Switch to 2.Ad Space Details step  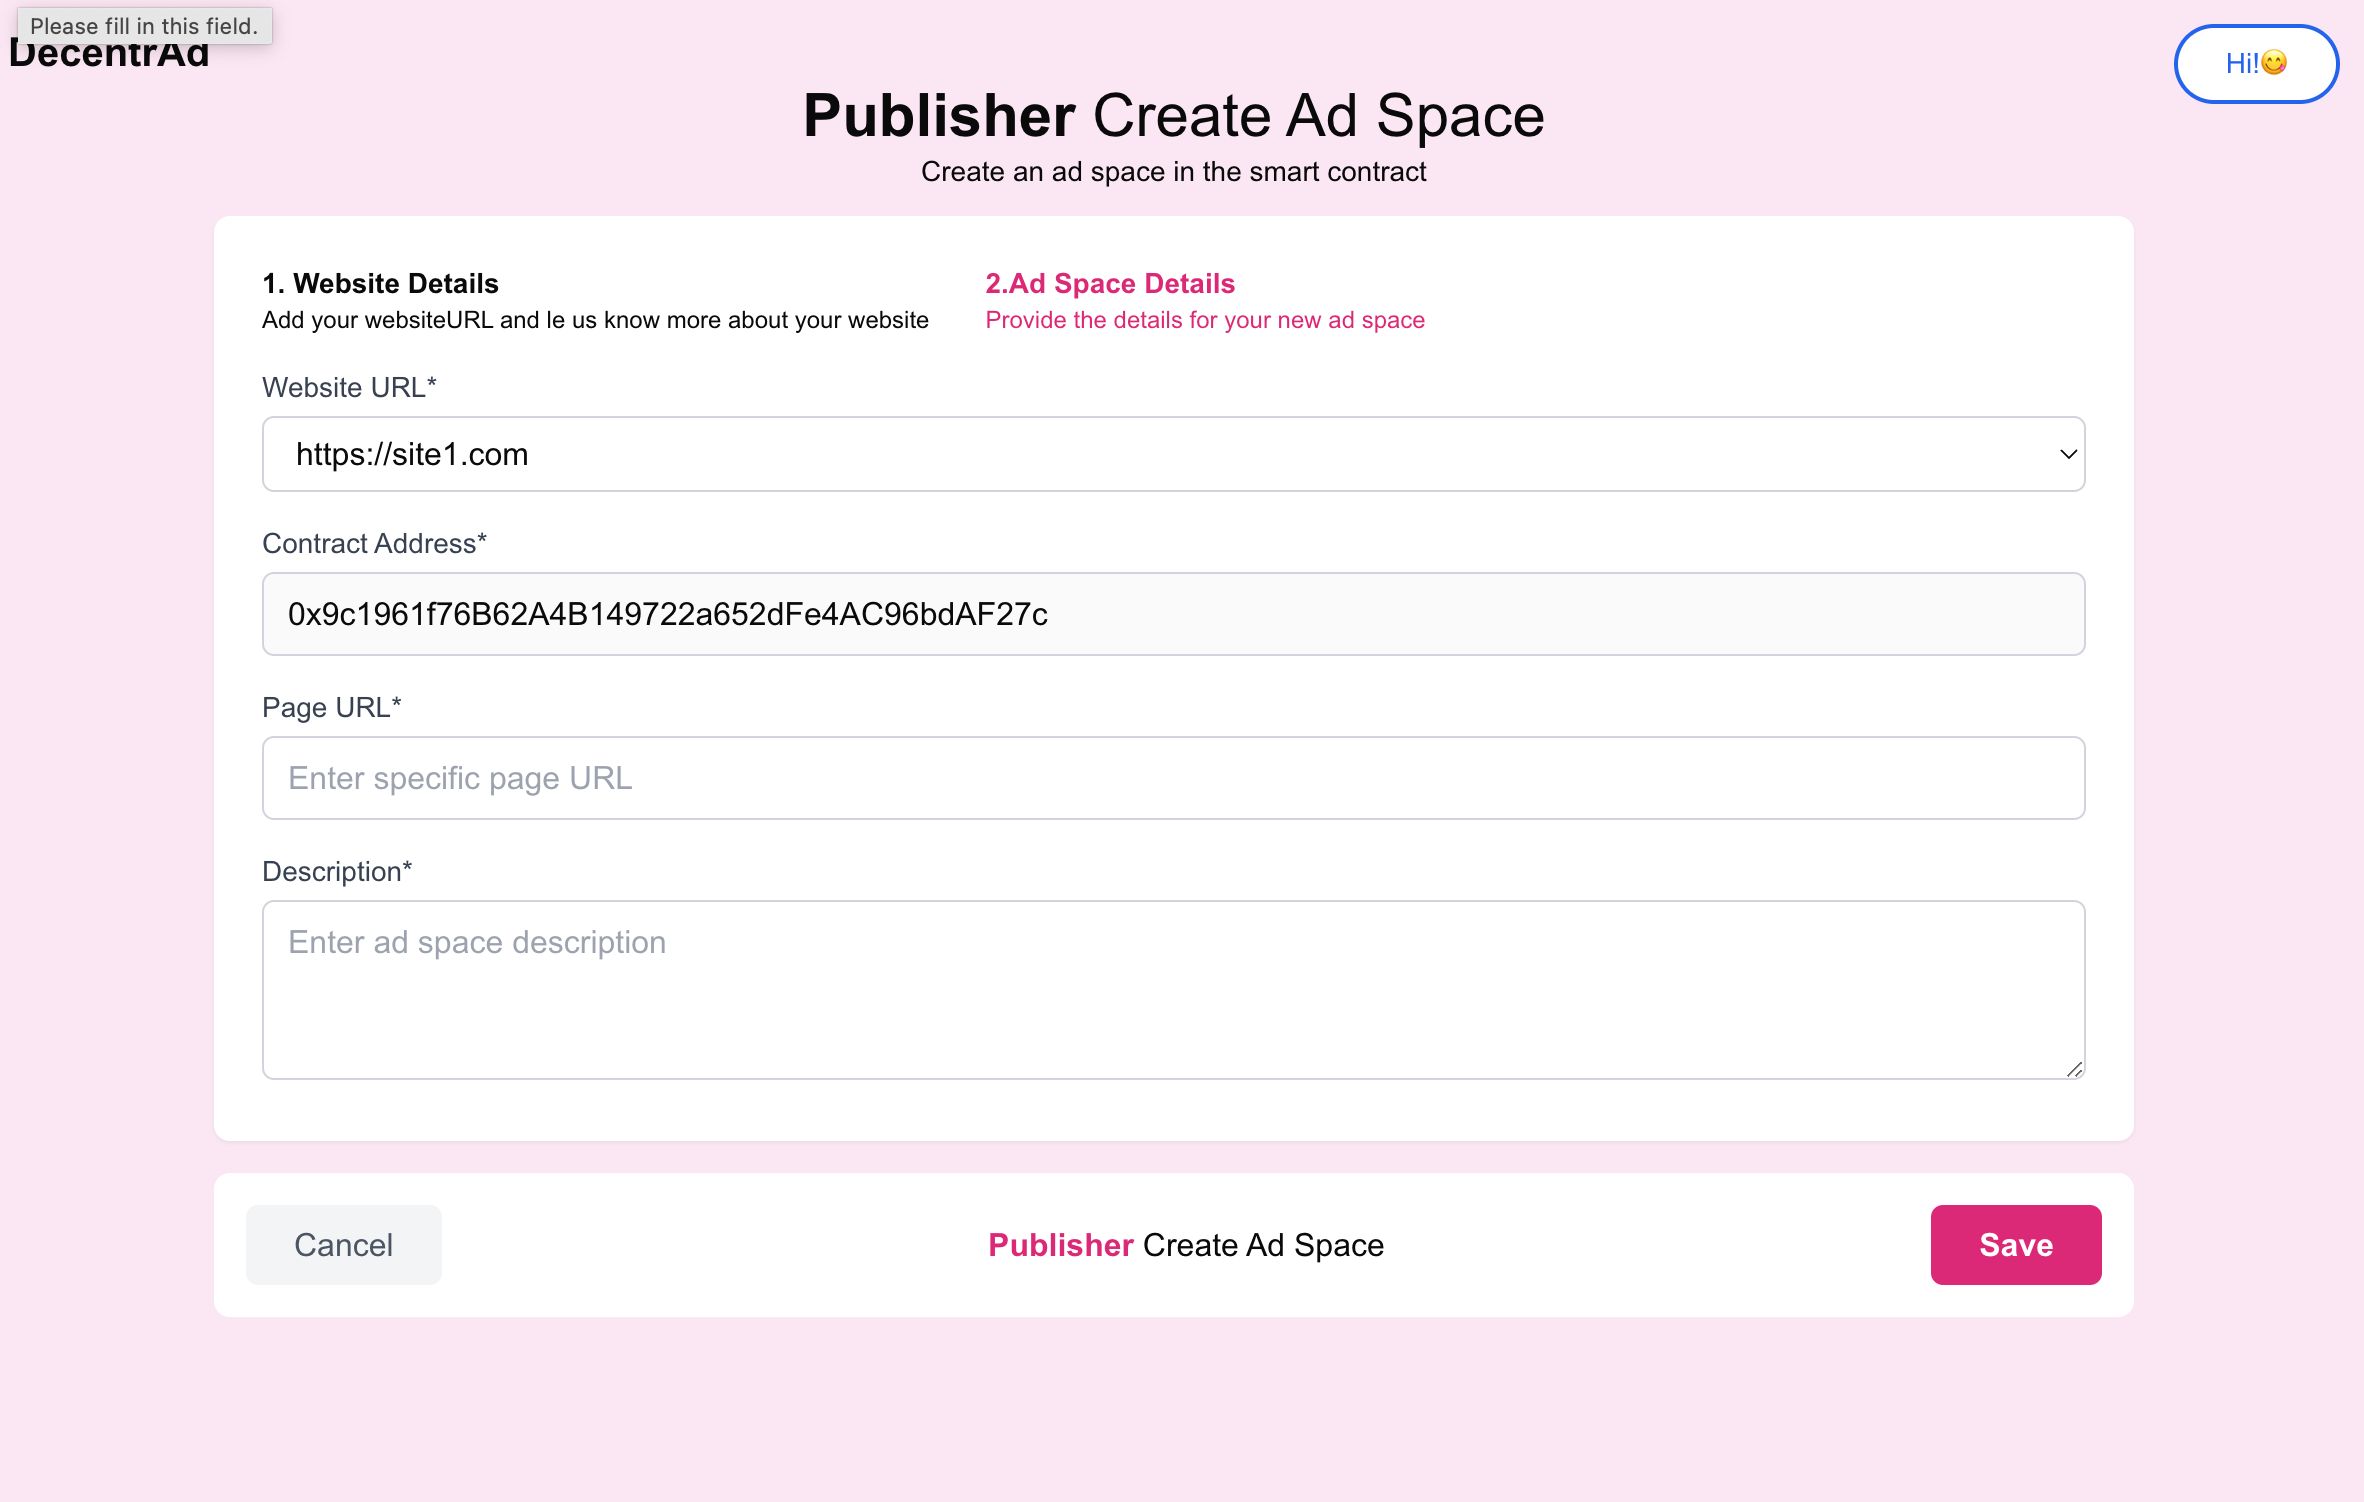pos(1110,284)
